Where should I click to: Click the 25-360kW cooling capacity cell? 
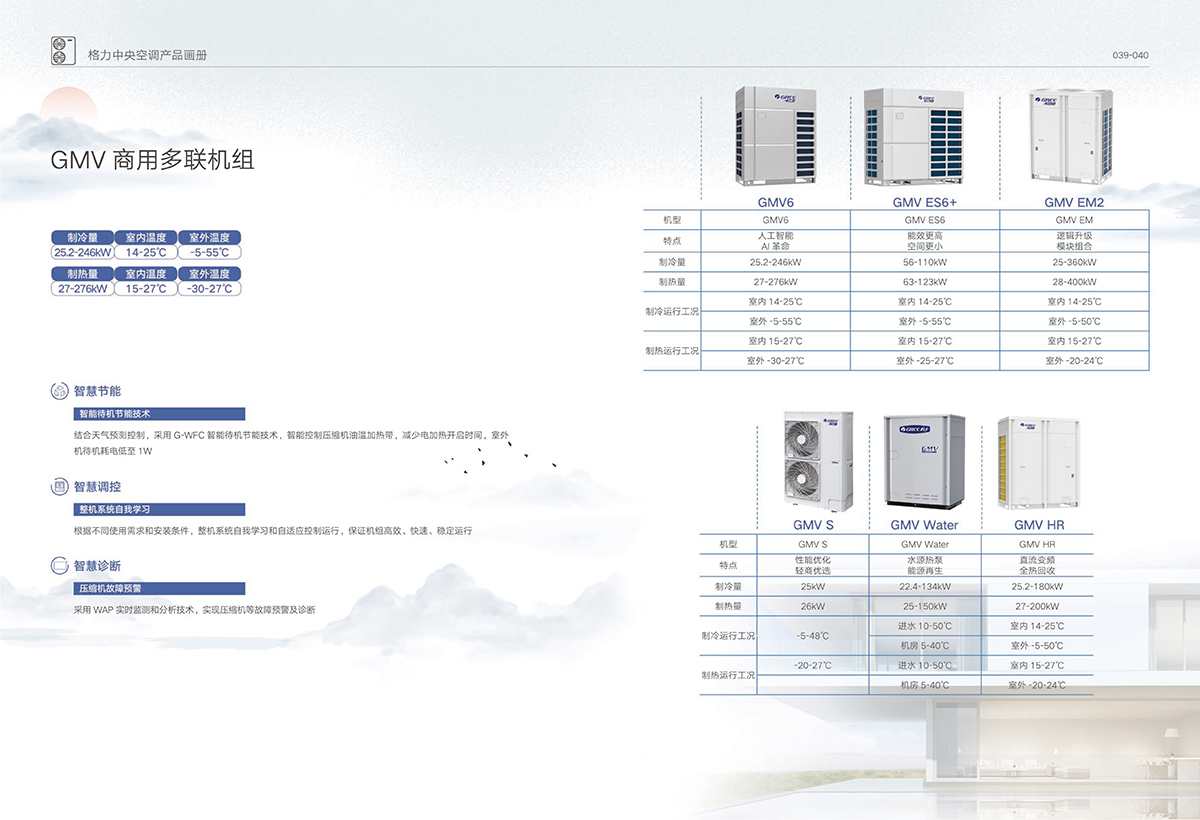pyautogui.click(x=1074, y=262)
